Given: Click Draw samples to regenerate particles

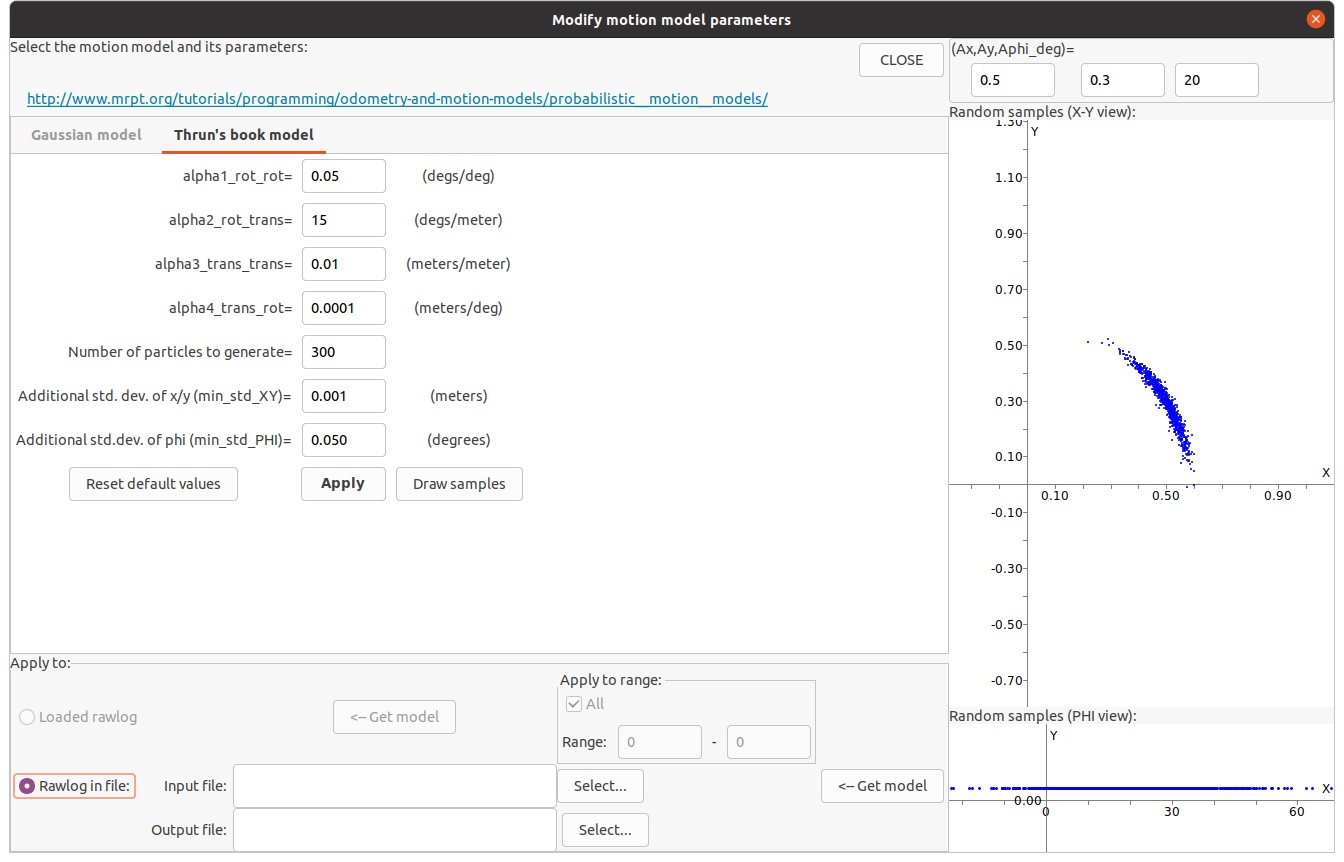Looking at the screenshot, I should coord(459,484).
